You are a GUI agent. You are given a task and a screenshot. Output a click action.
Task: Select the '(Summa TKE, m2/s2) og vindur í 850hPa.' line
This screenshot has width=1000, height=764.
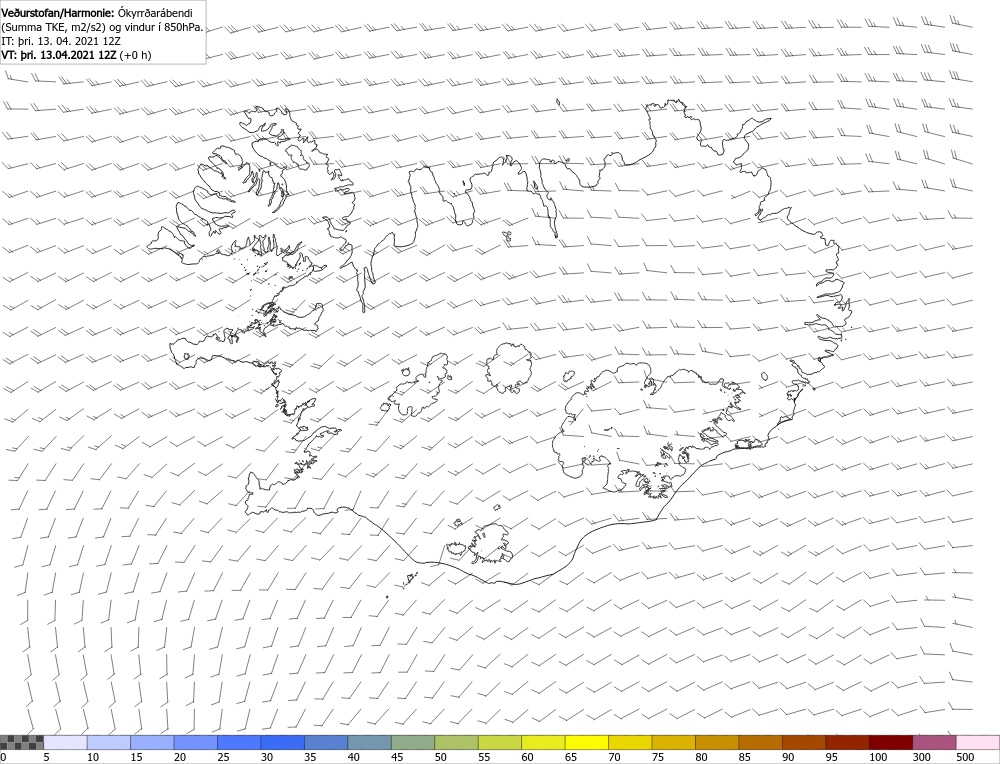tap(103, 27)
